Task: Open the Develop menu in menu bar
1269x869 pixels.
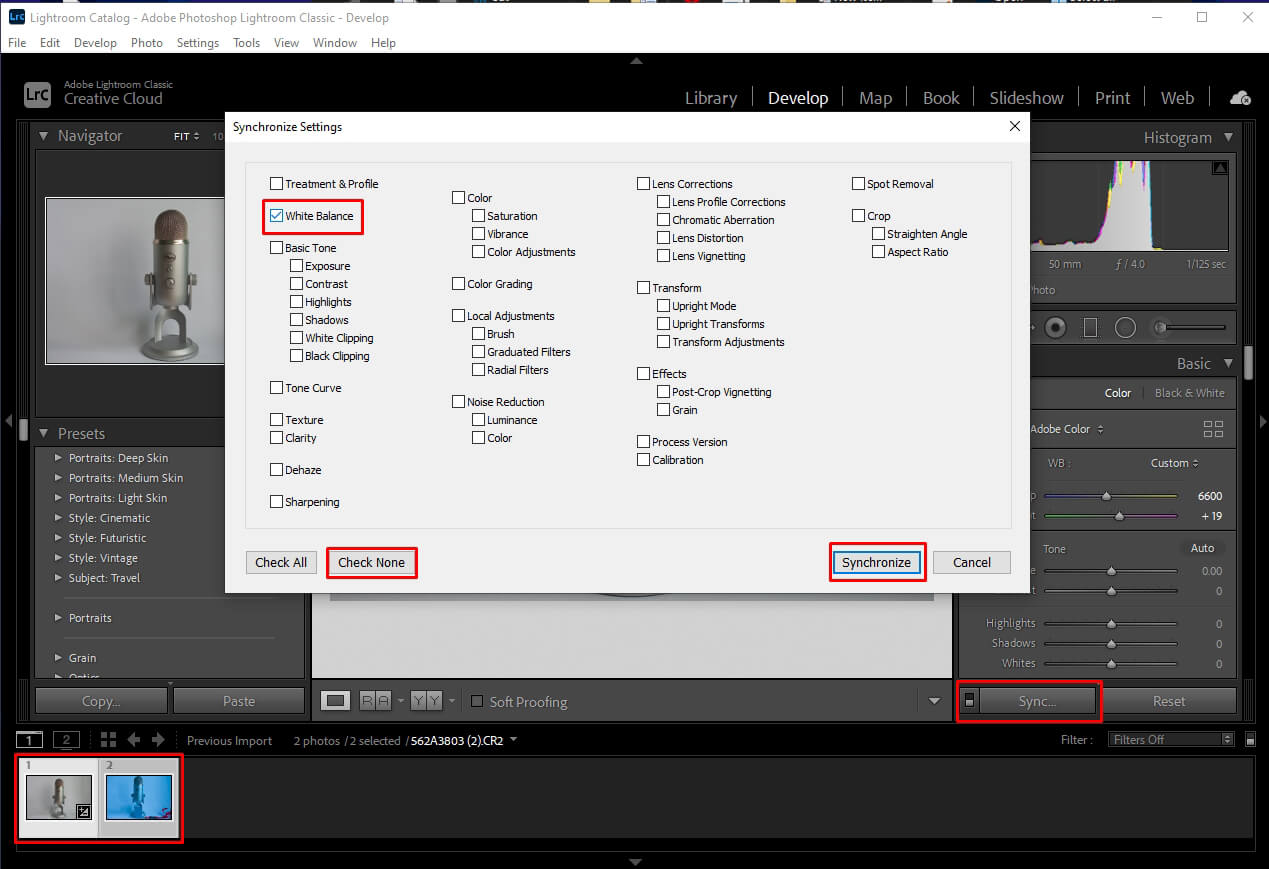Action: point(95,43)
